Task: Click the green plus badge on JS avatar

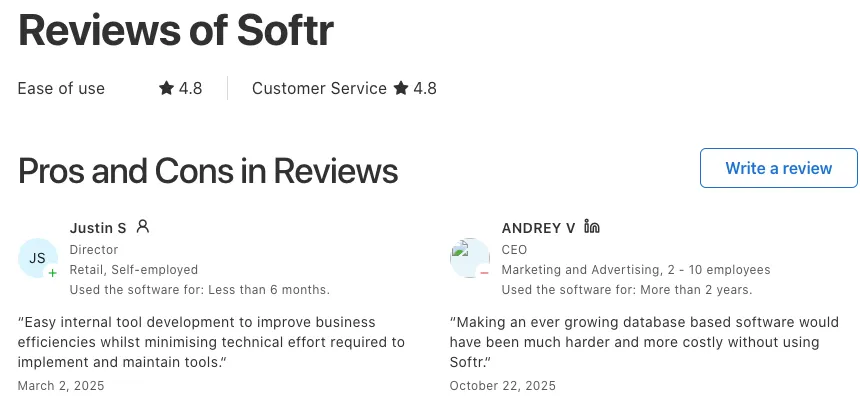Action: click(52, 272)
